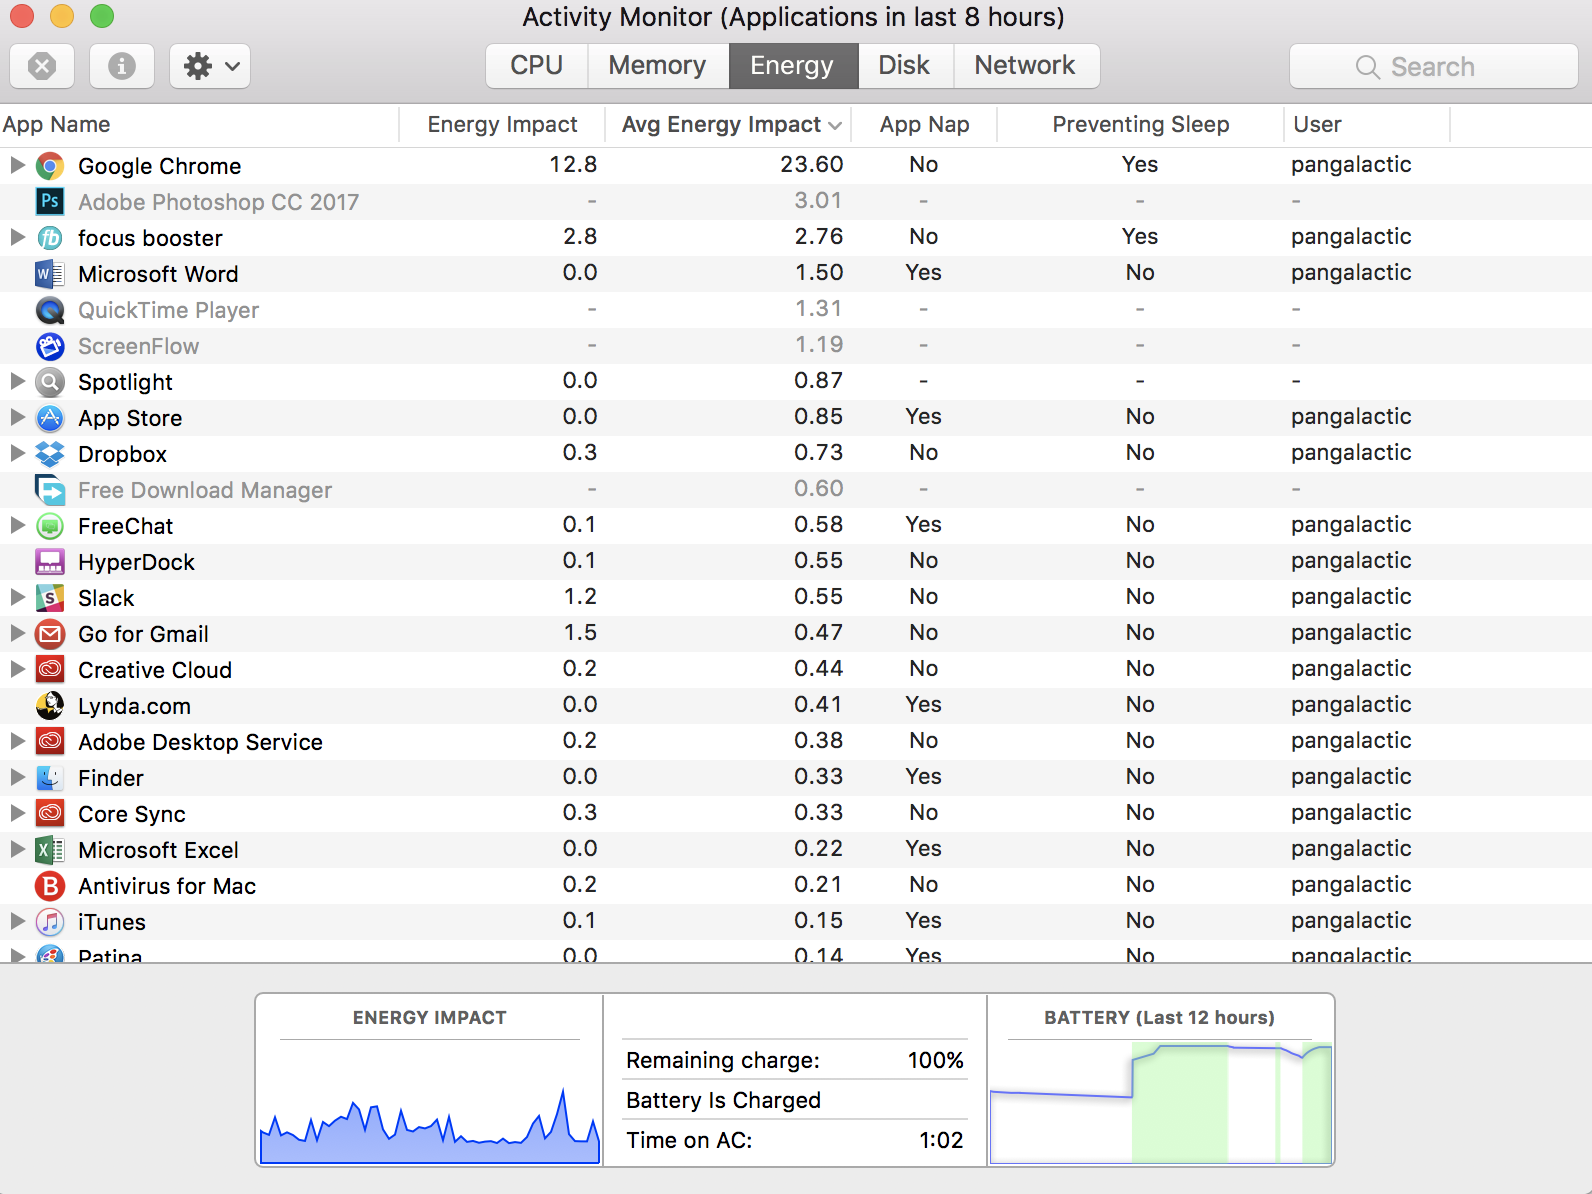Select the Lynda.com row name
The height and width of the screenshot is (1194, 1592).
tap(135, 706)
